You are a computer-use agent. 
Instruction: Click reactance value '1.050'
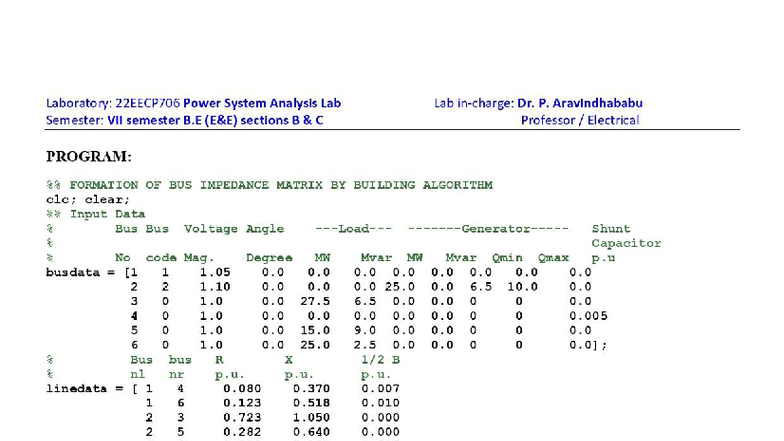point(312,418)
